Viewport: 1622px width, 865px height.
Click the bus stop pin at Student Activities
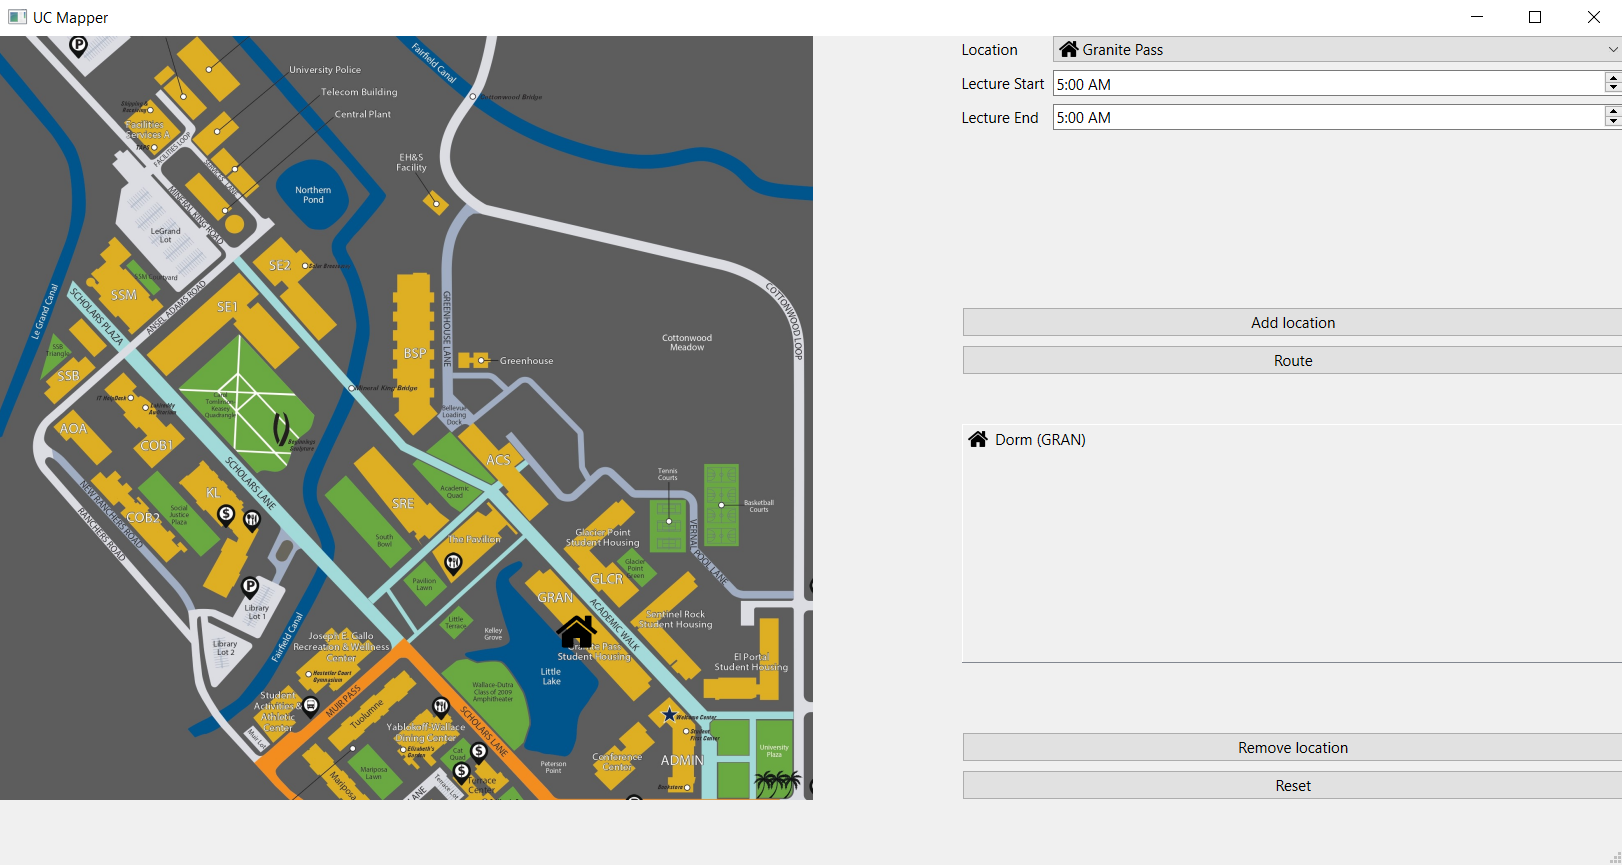point(311,706)
